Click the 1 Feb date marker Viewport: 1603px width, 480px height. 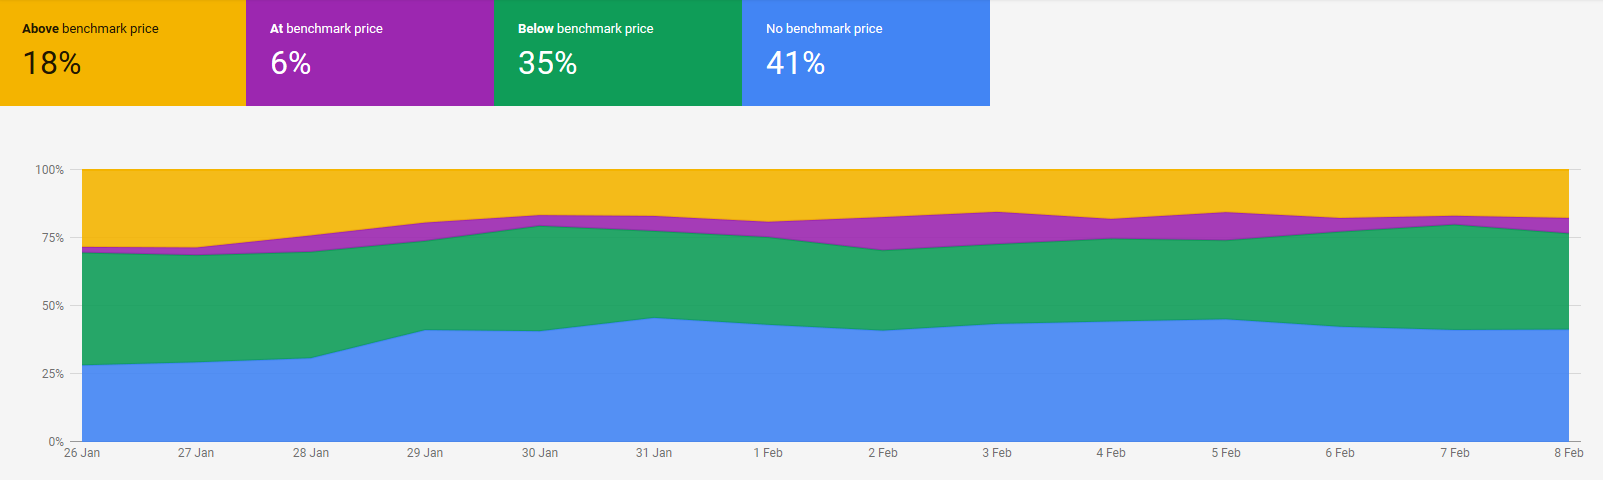point(768,453)
